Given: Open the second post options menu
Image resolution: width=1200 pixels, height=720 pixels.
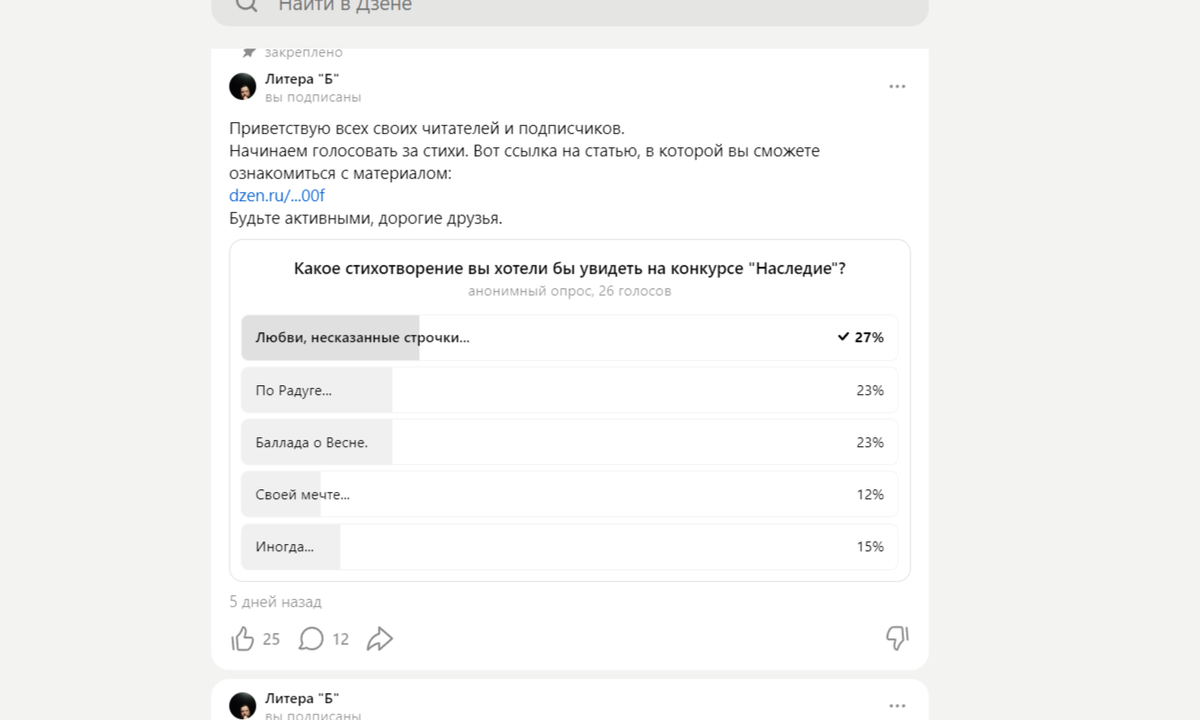Looking at the screenshot, I should (897, 704).
